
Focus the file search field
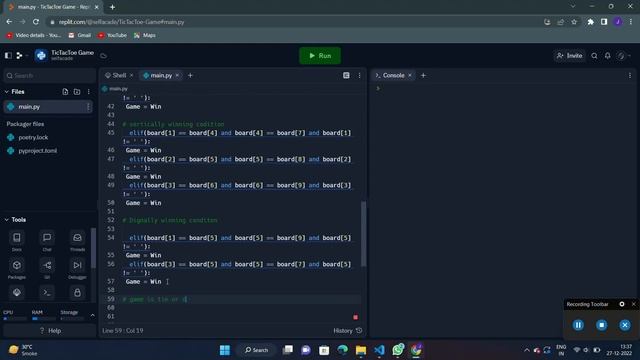(x=49, y=76)
